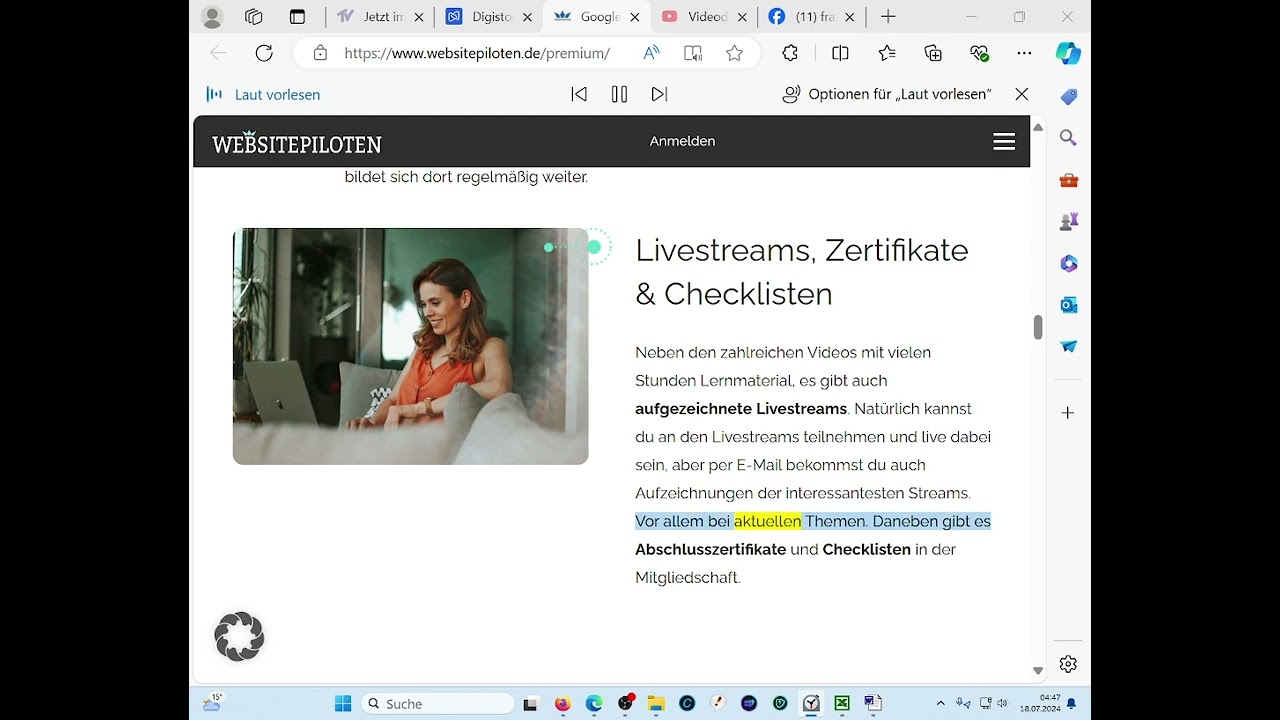Click the taskbar Suche search box
1280x720 pixels.
(x=437, y=703)
